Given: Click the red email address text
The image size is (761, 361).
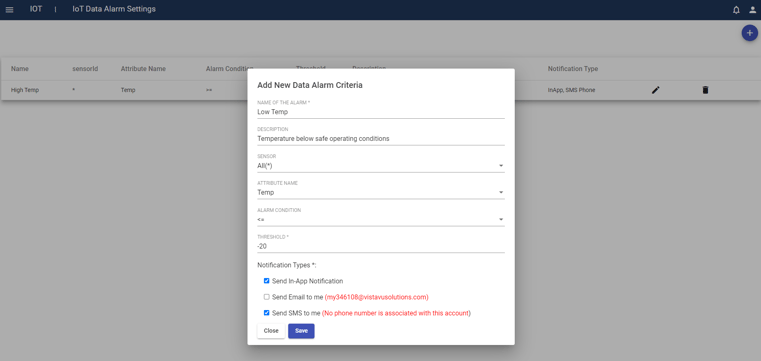Looking at the screenshot, I should click(x=377, y=297).
